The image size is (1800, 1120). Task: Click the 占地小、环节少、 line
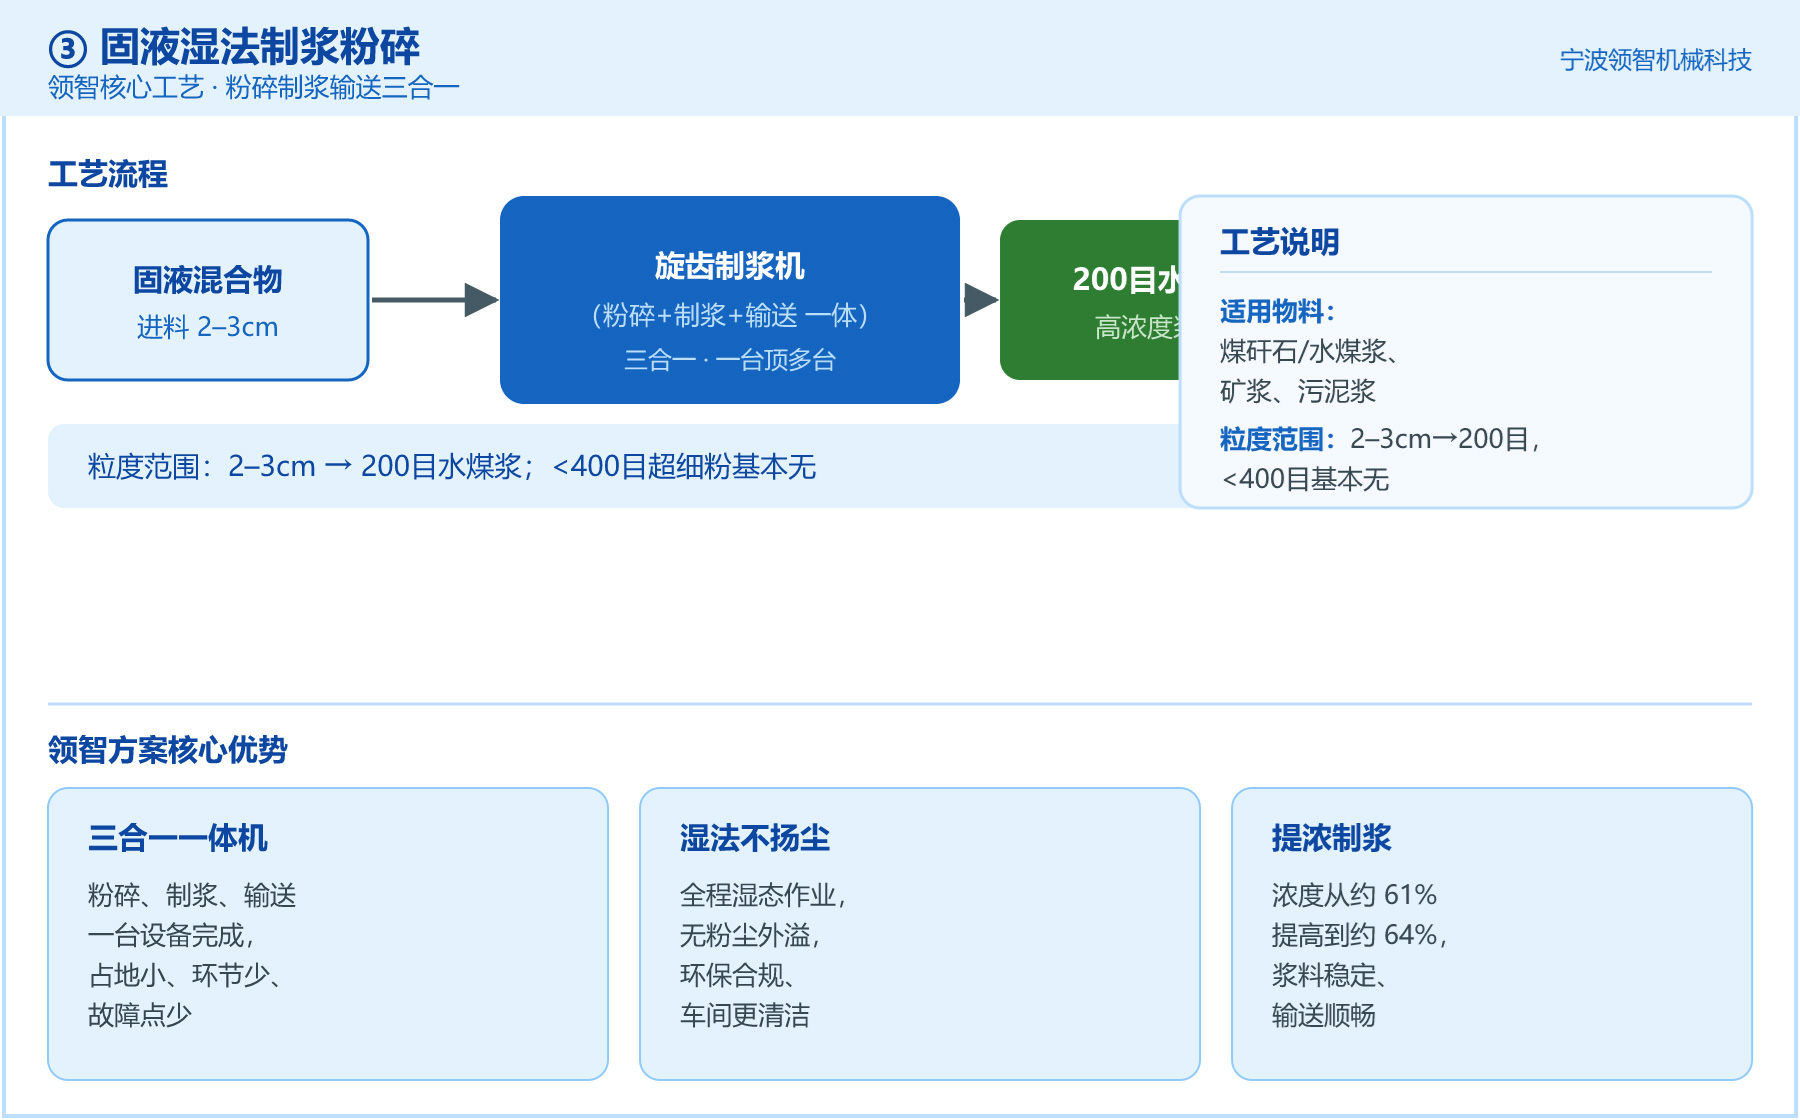tap(187, 975)
